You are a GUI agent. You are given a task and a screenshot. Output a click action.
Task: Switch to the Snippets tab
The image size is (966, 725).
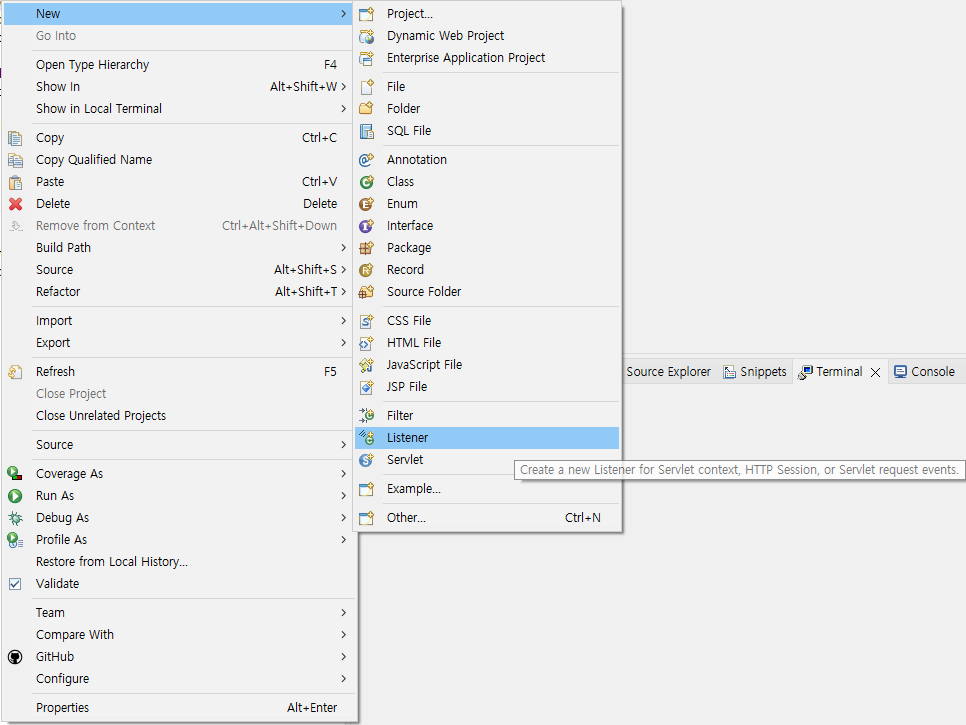[755, 372]
